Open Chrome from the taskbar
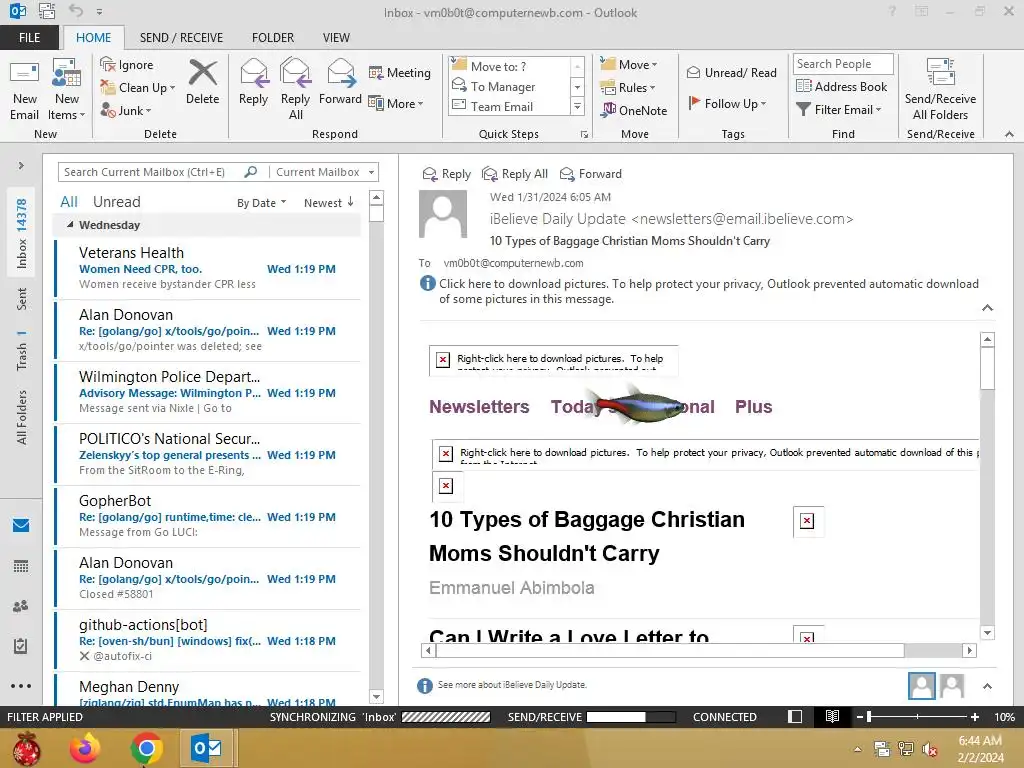 click(146, 748)
